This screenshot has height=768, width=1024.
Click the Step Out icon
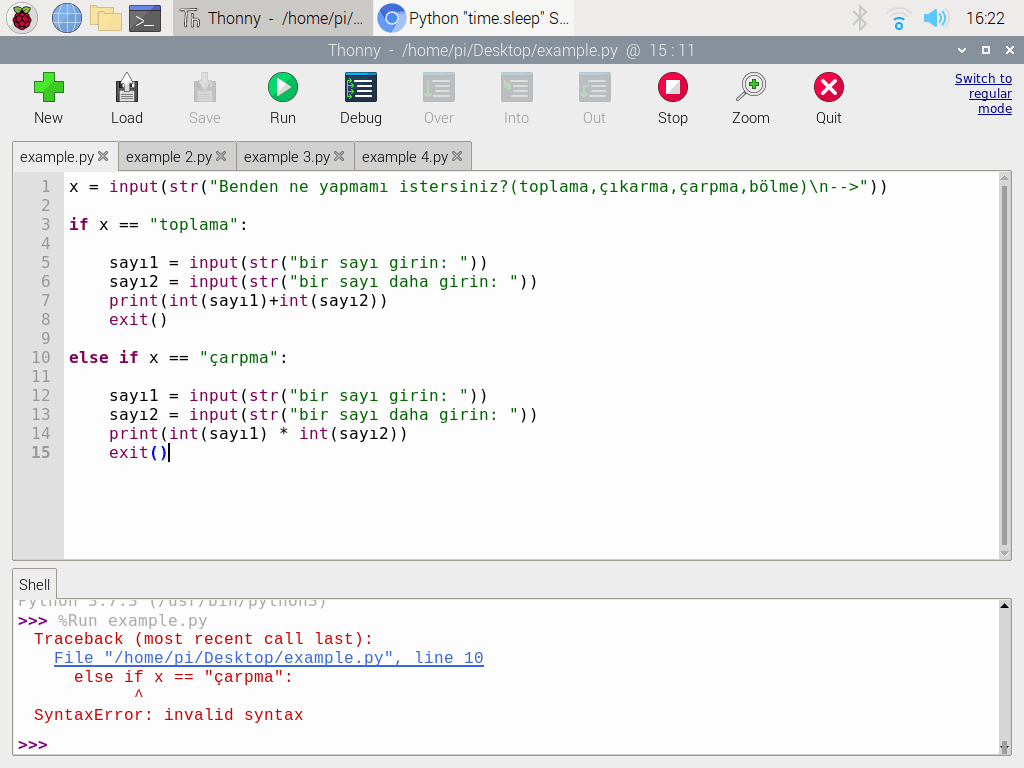(594, 99)
